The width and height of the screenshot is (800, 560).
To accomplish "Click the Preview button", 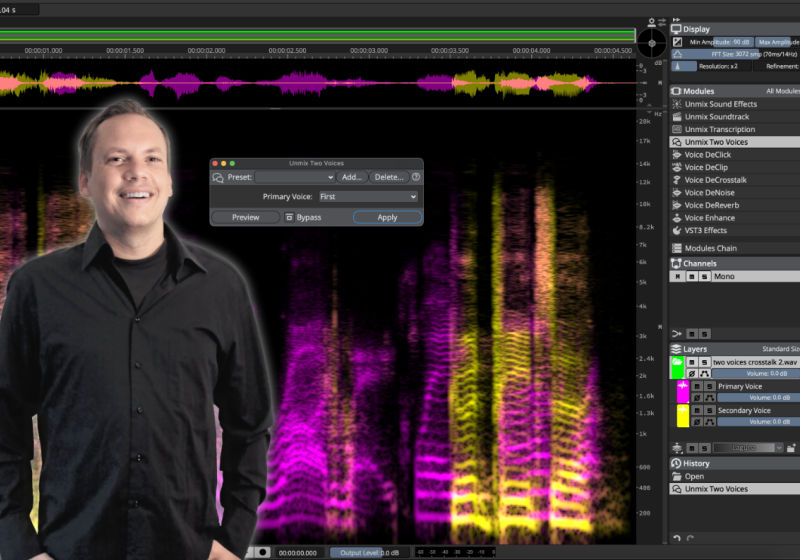I will (245, 217).
